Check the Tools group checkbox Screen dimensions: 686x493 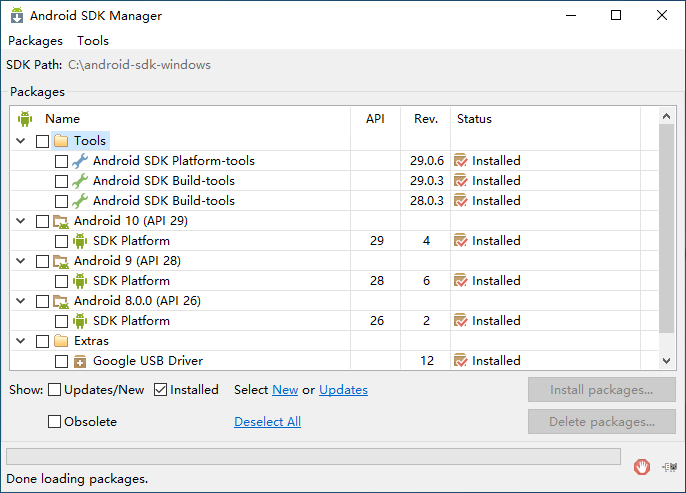pos(42,141)
